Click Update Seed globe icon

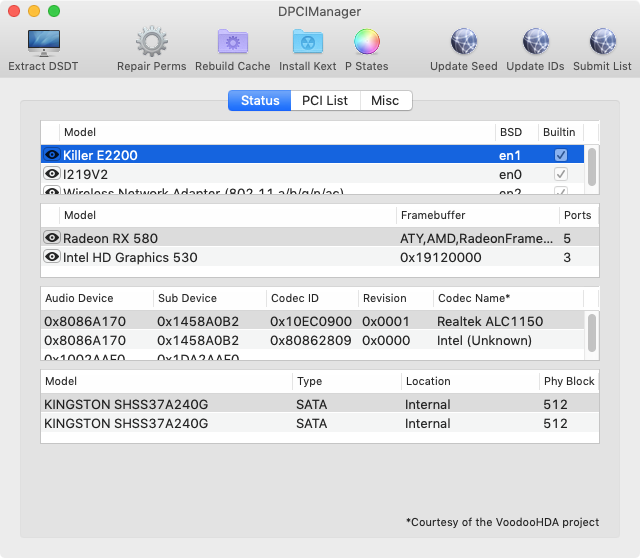tap(464, 42)
